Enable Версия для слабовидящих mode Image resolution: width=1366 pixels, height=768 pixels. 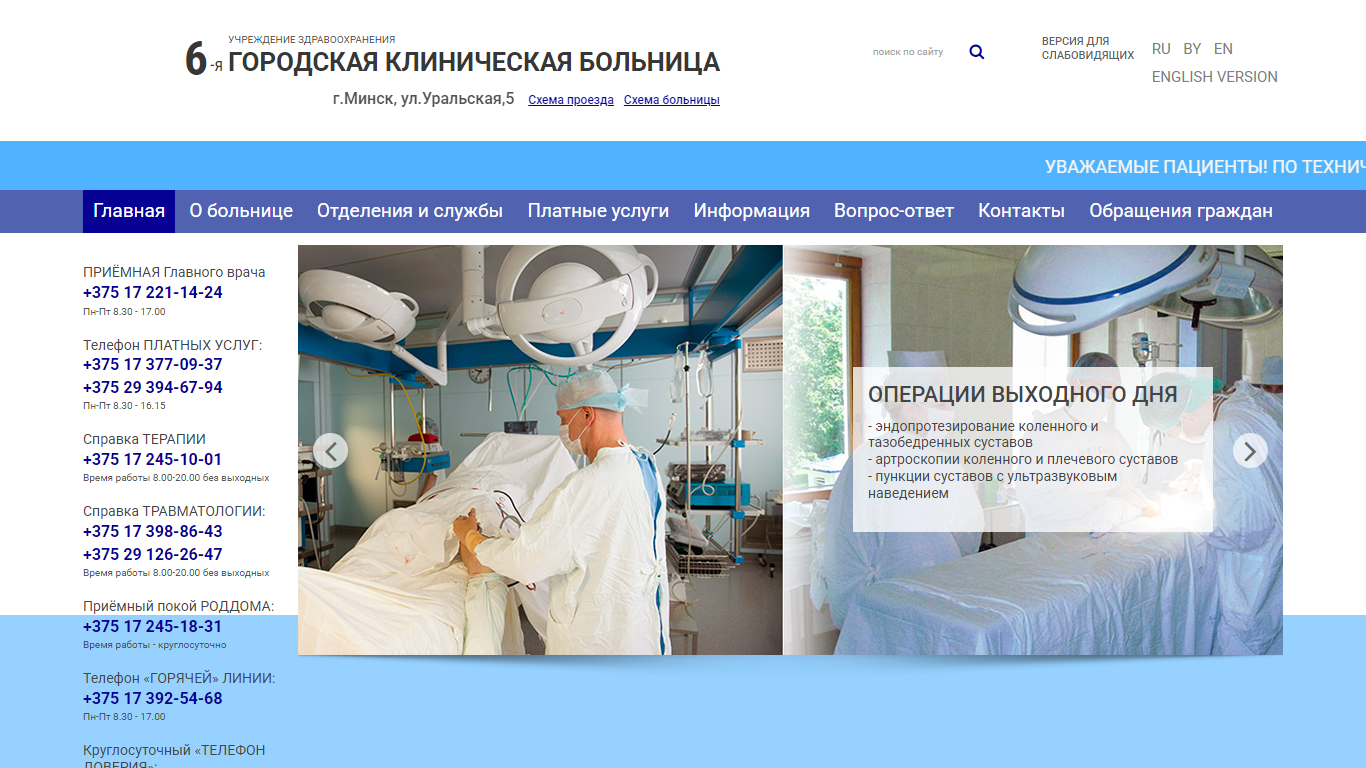point(1088,48)
